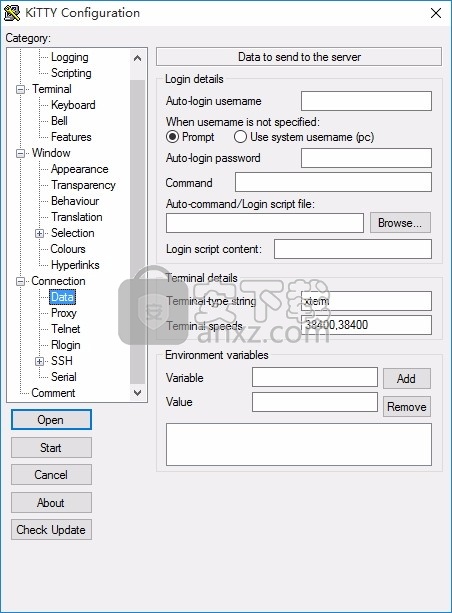
Task: Collapse the Window tree node
Action: tap(20, 153)
